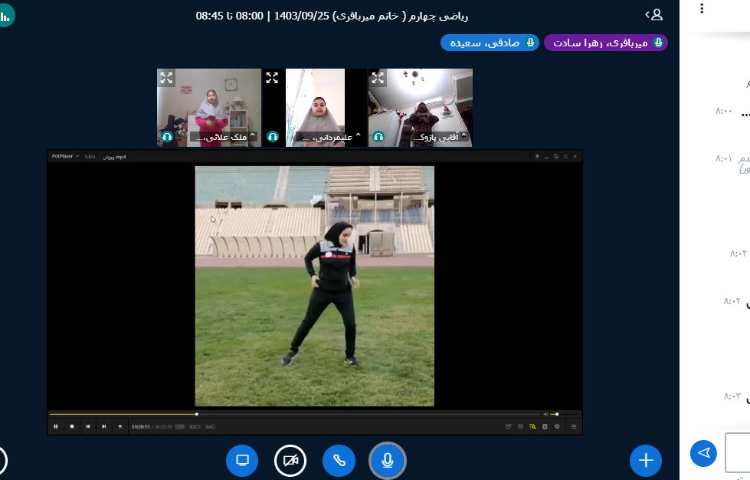This screenshot has height=480, width=750.
Task: Open the blue plus actions button
Action: coord(646,460)
